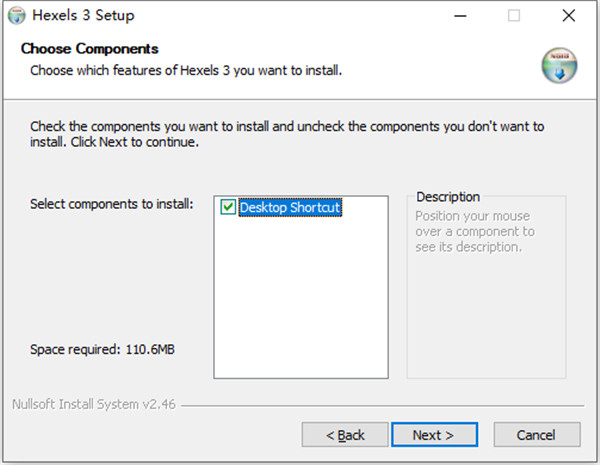Go back with the Back button
Viewport: 600px width, 465px height.
(x=346, y=435)
